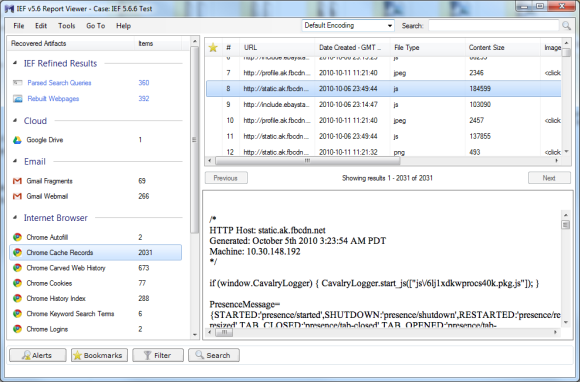Click the Bookmarks button
The width and height of the screenshot is (580, 382).
point(99,355)
